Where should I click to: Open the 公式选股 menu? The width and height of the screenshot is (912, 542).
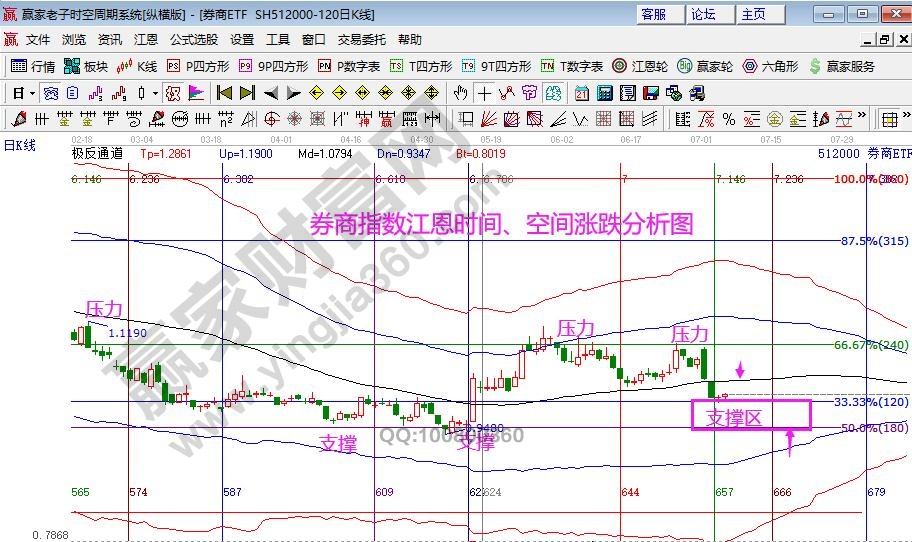point(193,40)
